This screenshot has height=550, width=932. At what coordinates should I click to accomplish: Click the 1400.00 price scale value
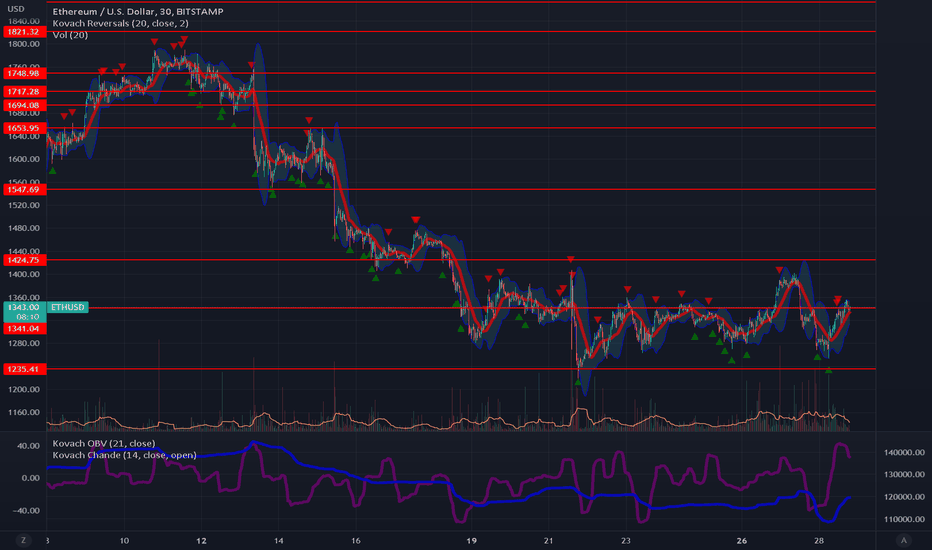click(24, 274)
